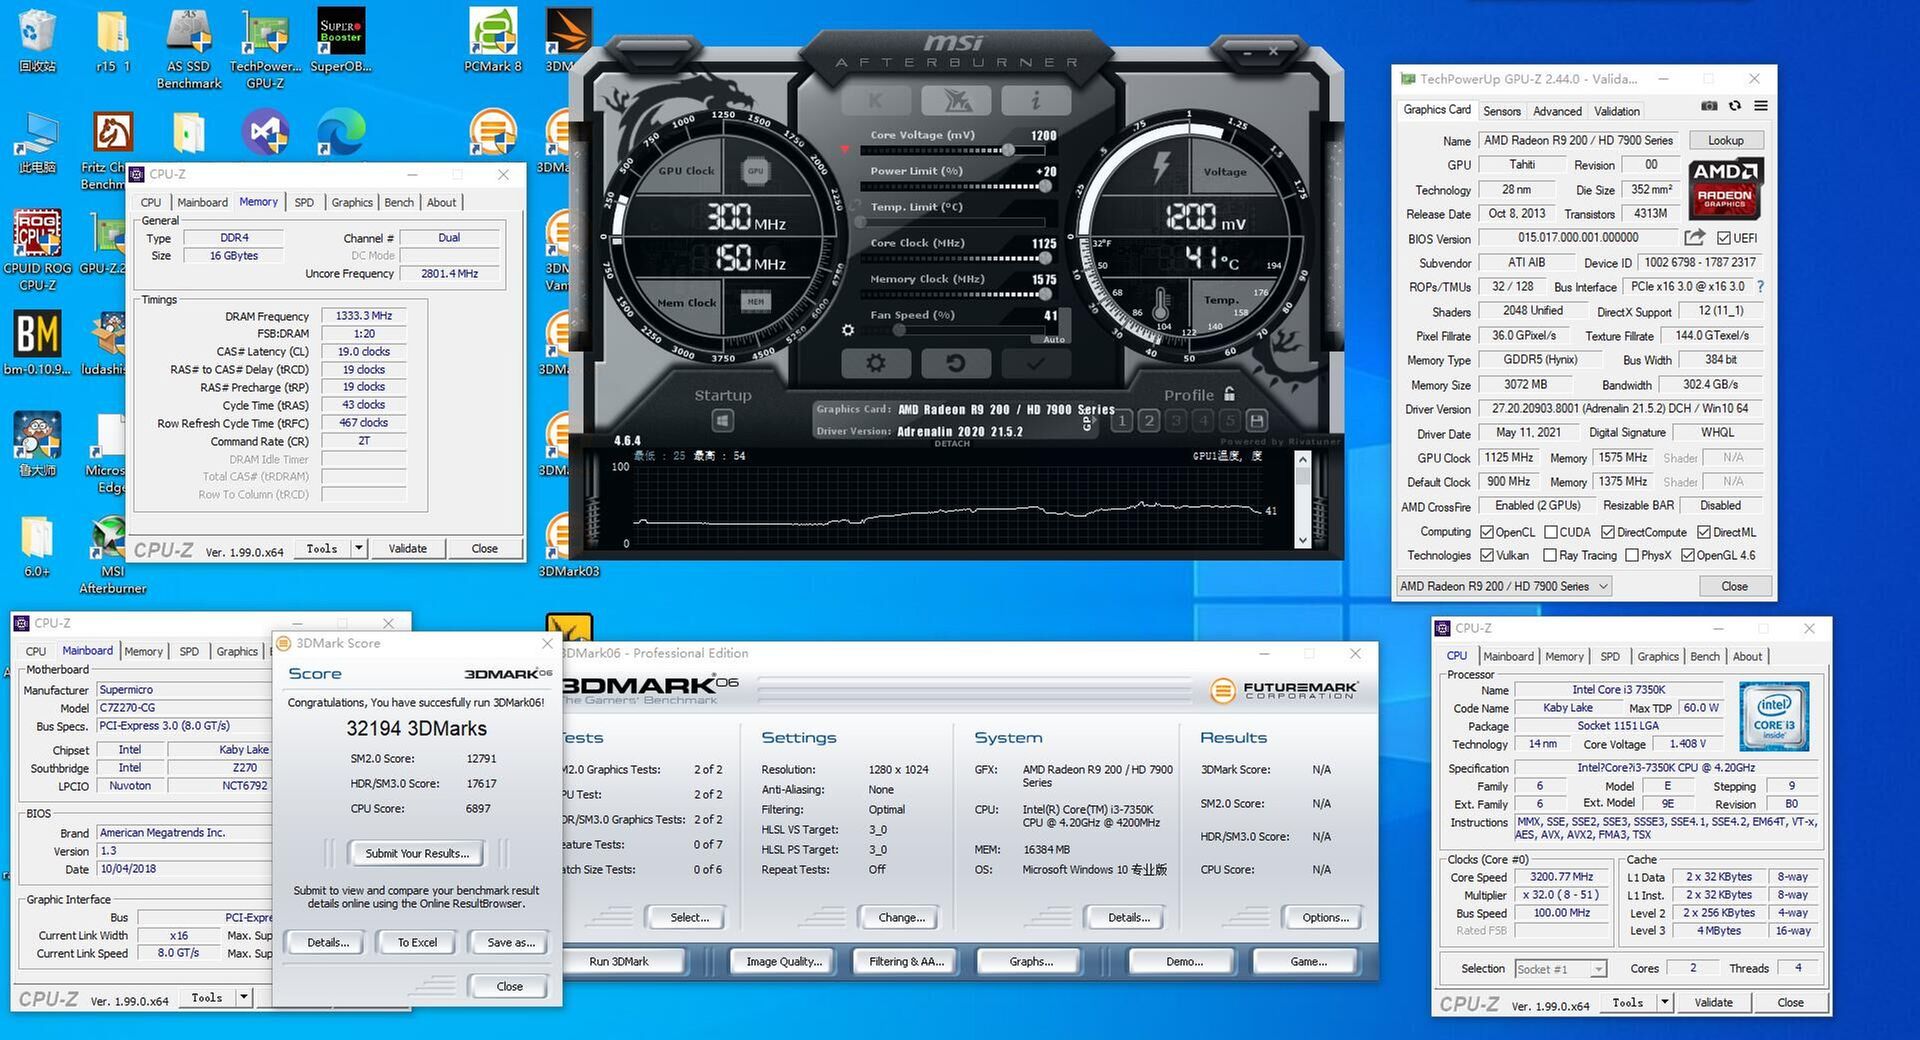Toggle Afterburner Windows startup icon
Screen dimensions: 1920x1040
point(723,421)
